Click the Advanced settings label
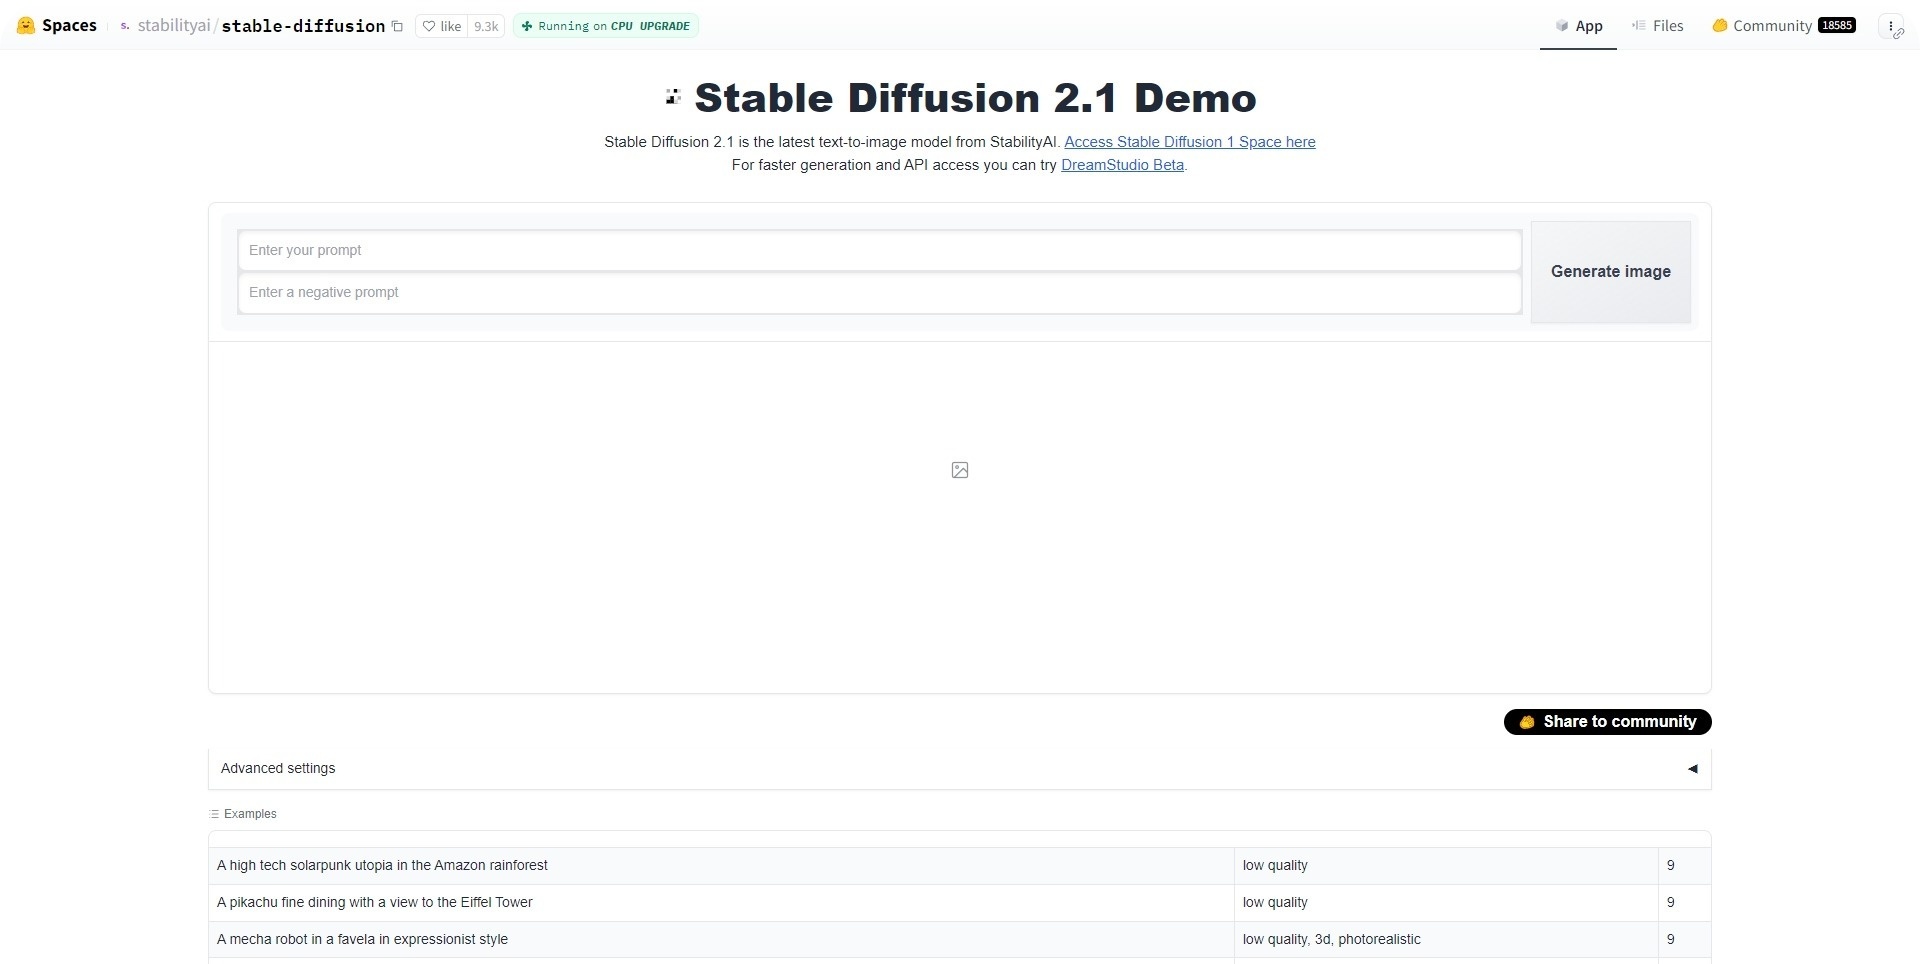 point(278,769)
